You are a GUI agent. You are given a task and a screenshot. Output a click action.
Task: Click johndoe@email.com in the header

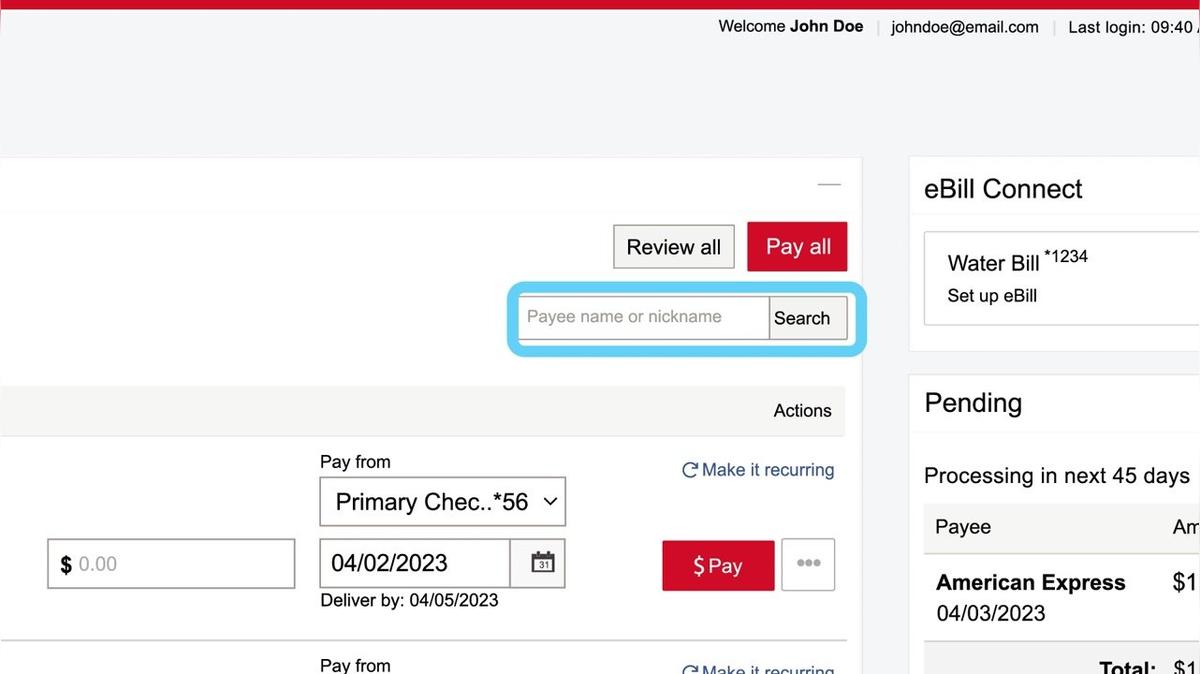(965, 27)
